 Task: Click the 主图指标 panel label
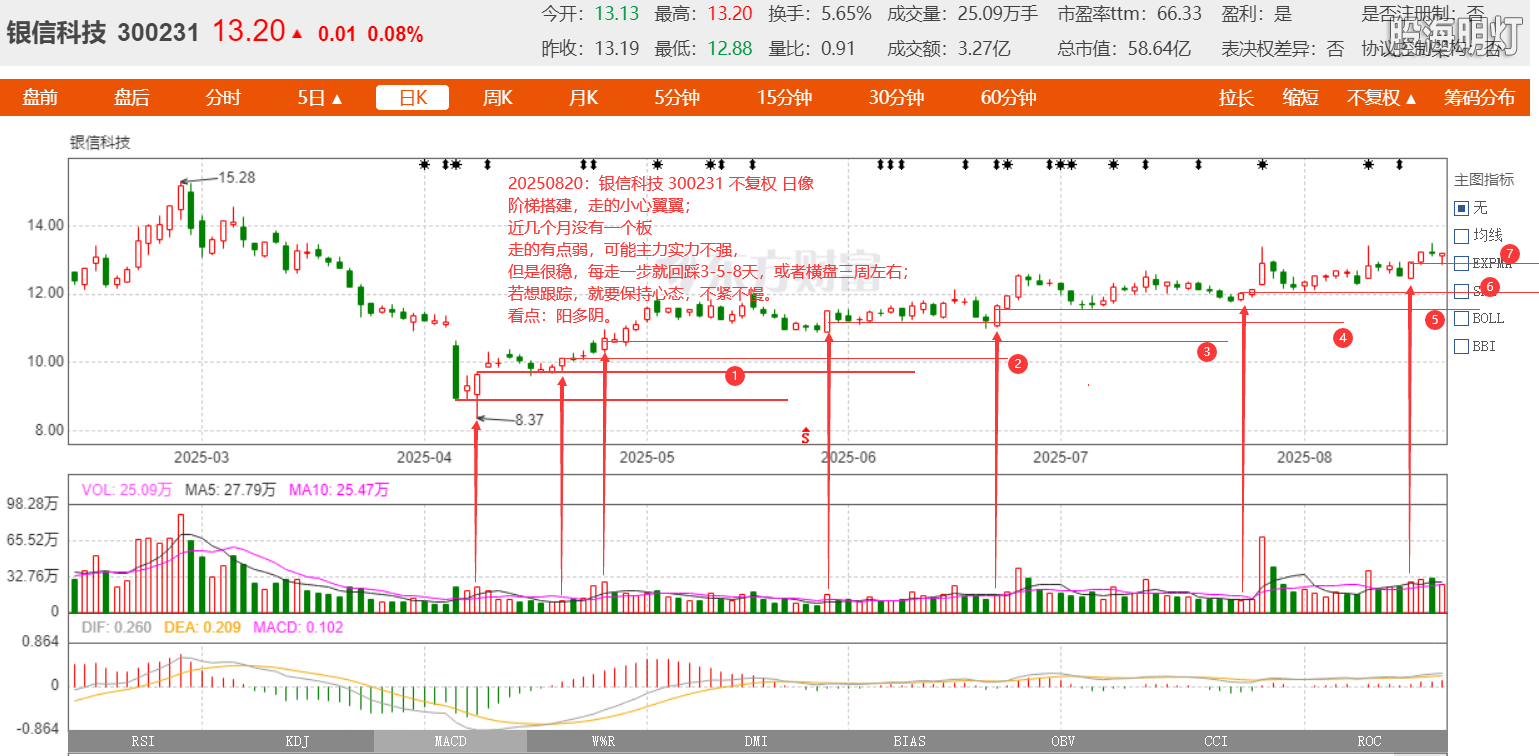tap(1484, 180)
